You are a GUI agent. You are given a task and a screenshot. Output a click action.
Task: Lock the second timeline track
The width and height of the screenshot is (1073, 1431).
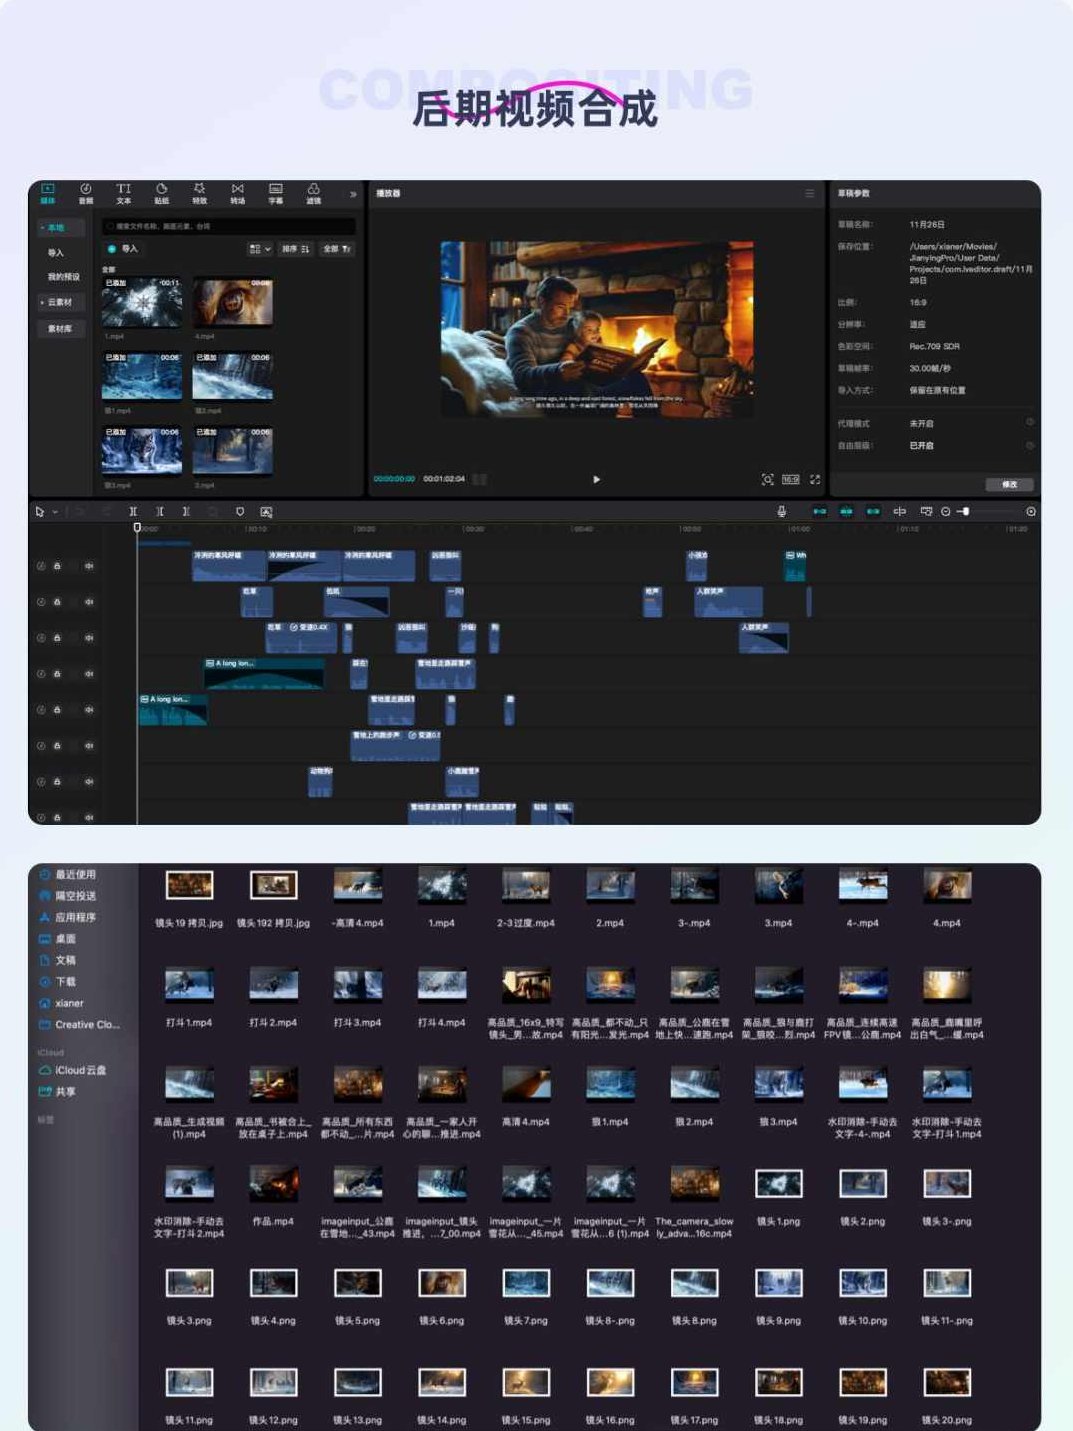(57, 602)
